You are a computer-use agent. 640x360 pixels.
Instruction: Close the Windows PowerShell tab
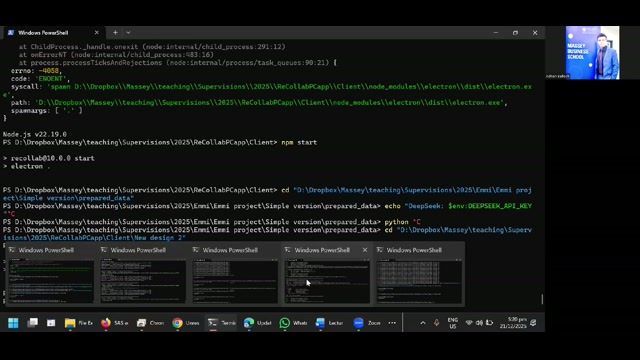coord(96,33)
